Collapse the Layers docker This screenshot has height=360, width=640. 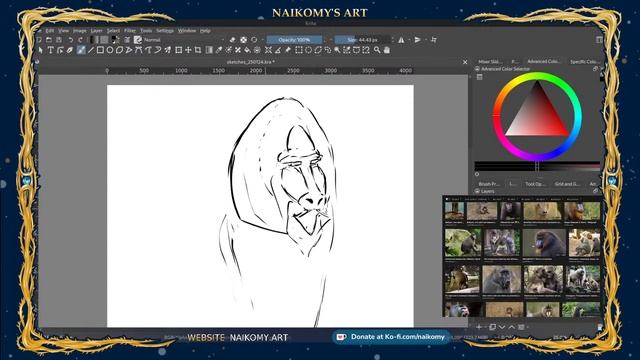[477, 191]
